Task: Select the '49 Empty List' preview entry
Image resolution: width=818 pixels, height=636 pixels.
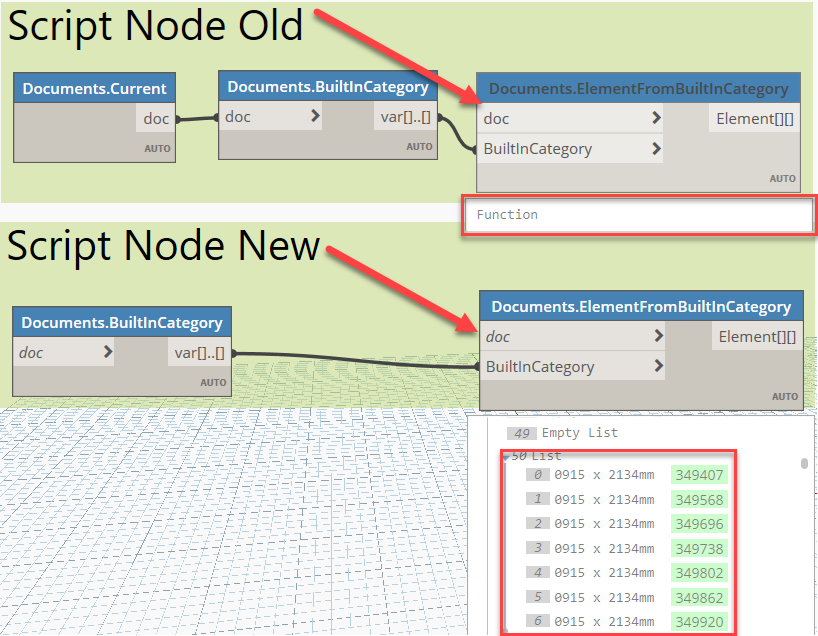Action: [x=579, y=433]
